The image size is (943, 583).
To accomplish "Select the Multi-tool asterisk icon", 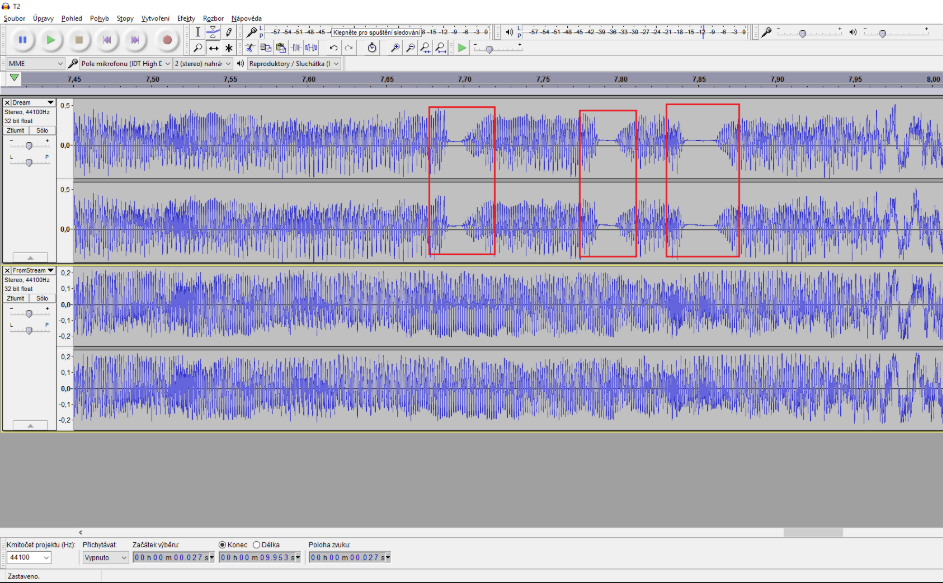I will (229, 47).
